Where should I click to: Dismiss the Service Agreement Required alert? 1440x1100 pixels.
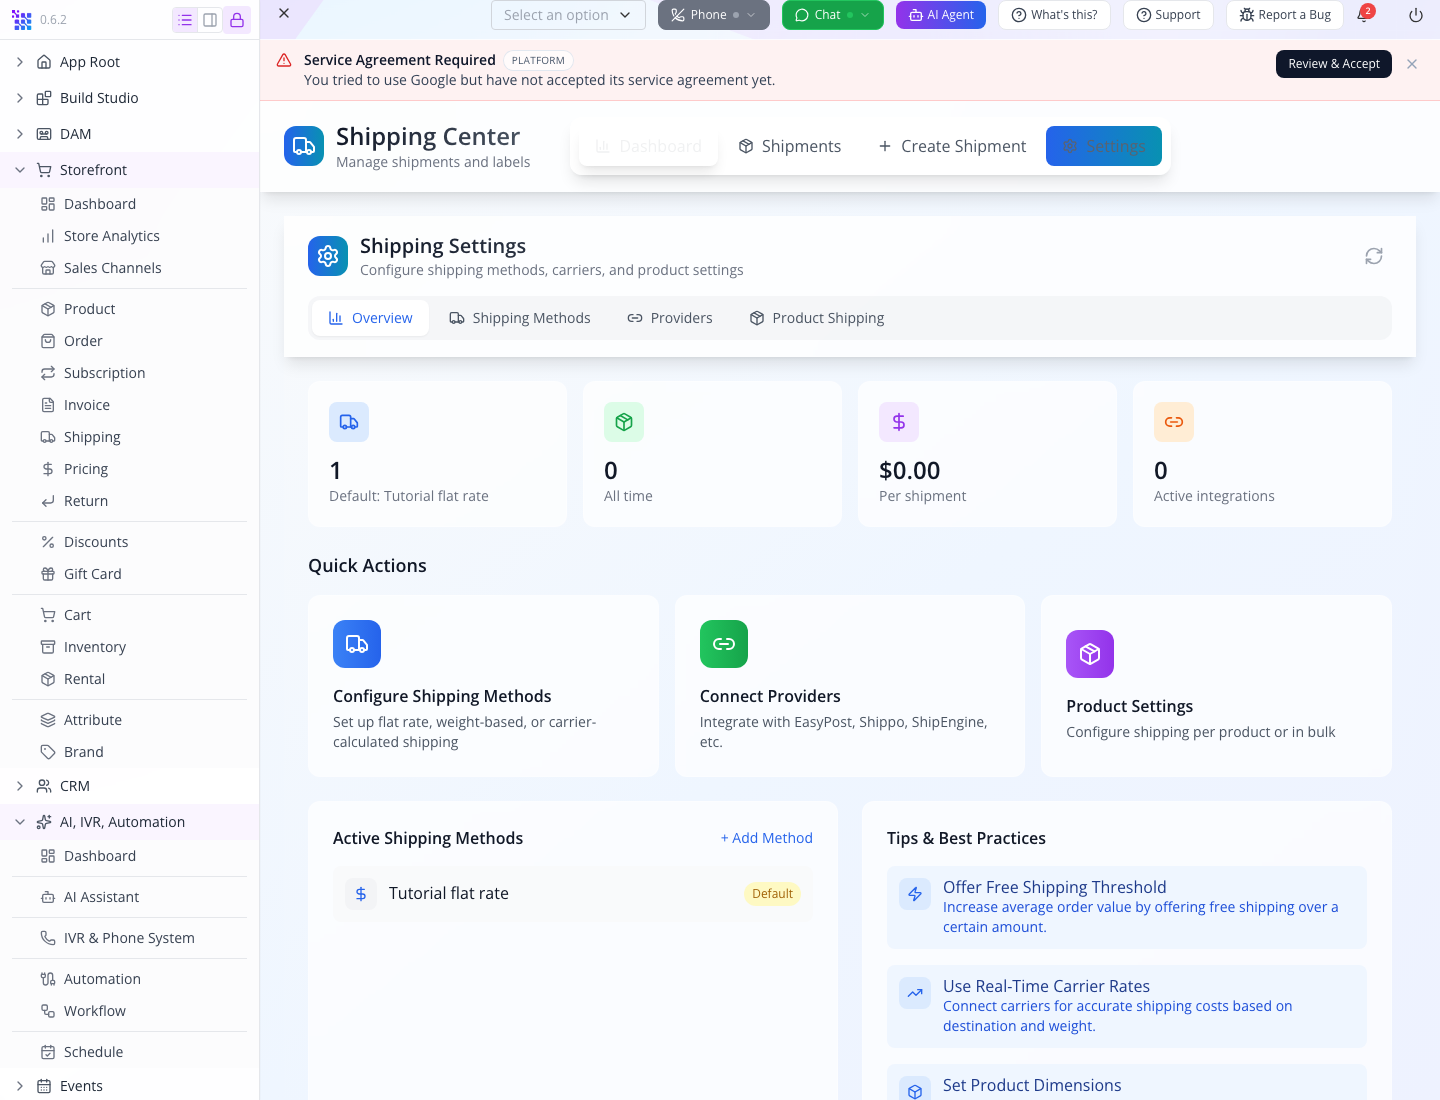click(x=1412, y=64)
